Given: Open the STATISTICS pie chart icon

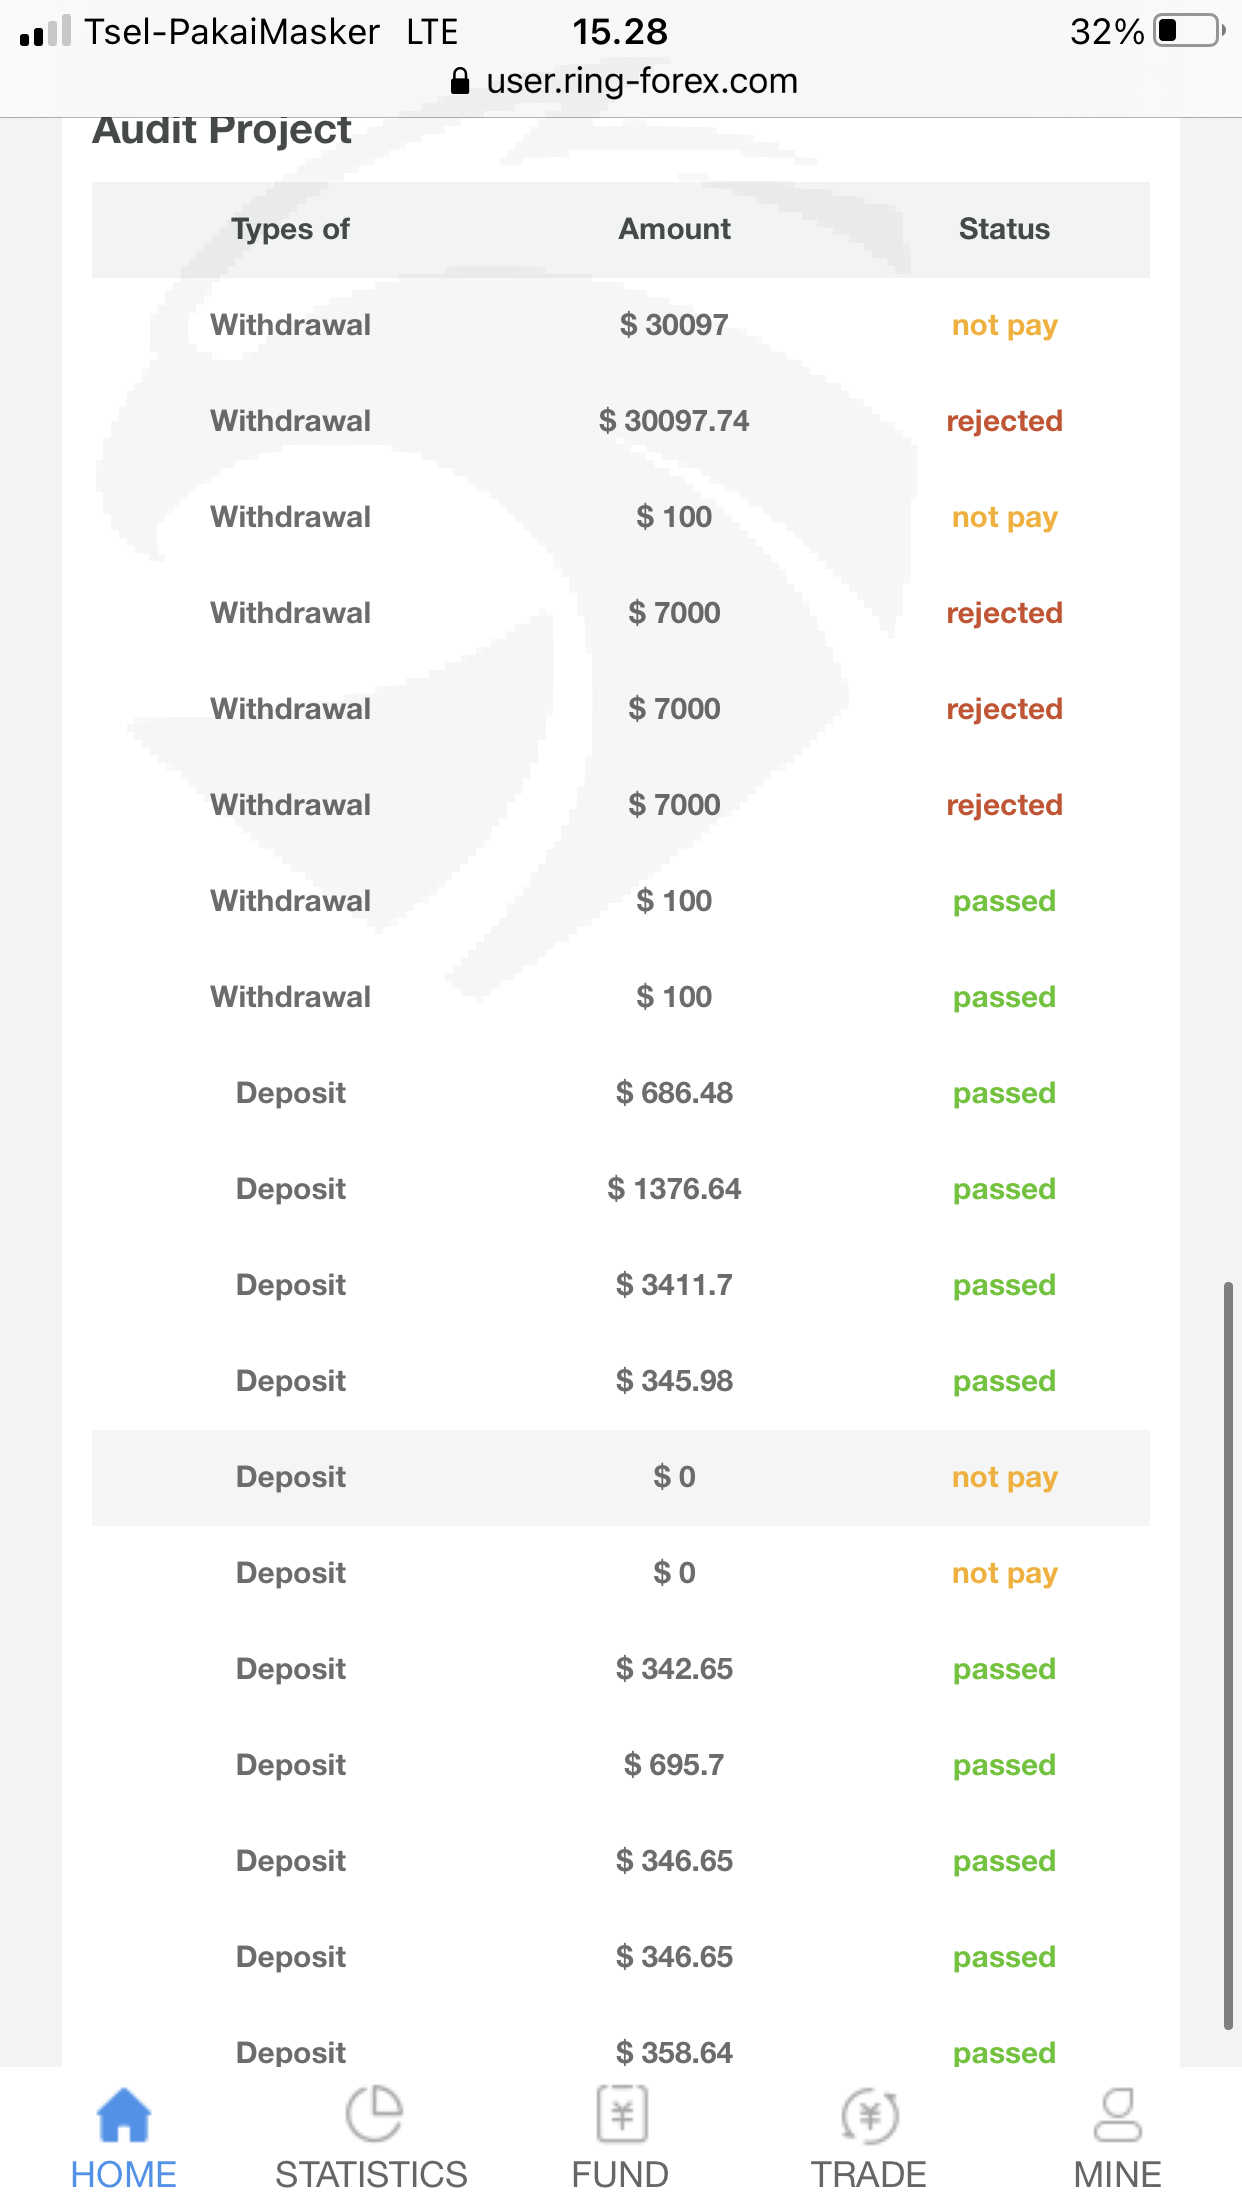Looking at the screenshot, I should click(372, 2114).
